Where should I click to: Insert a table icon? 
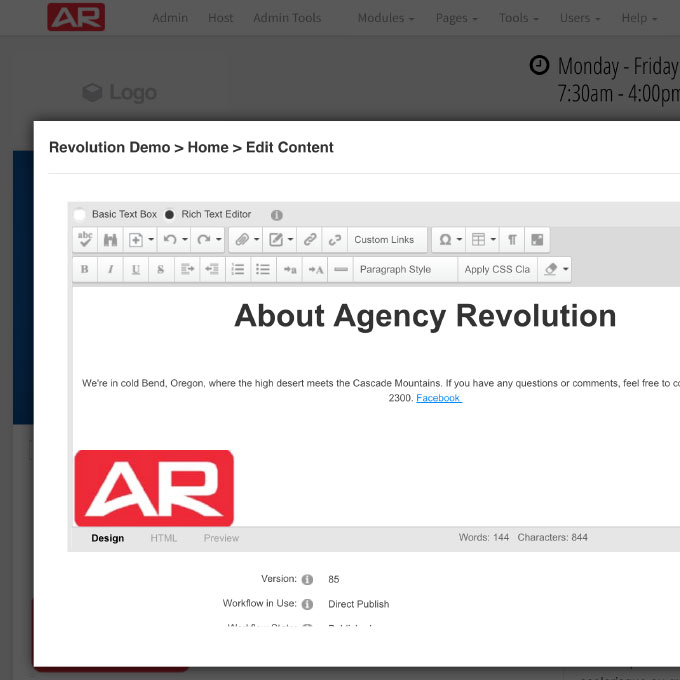[x=478, y=239]
